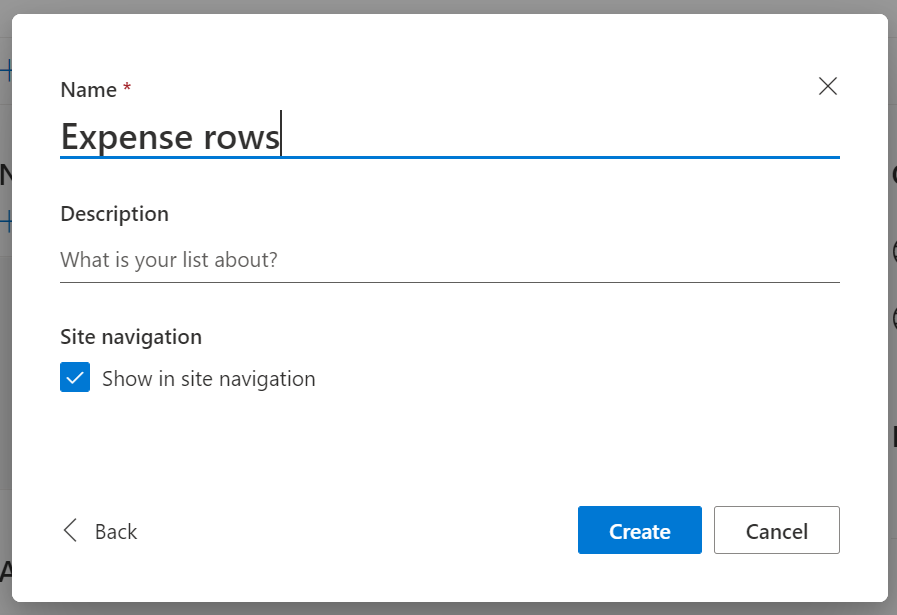Click the red required asterisk next to Name
Screen dimensions: 897x615
(x=127, y=87)
